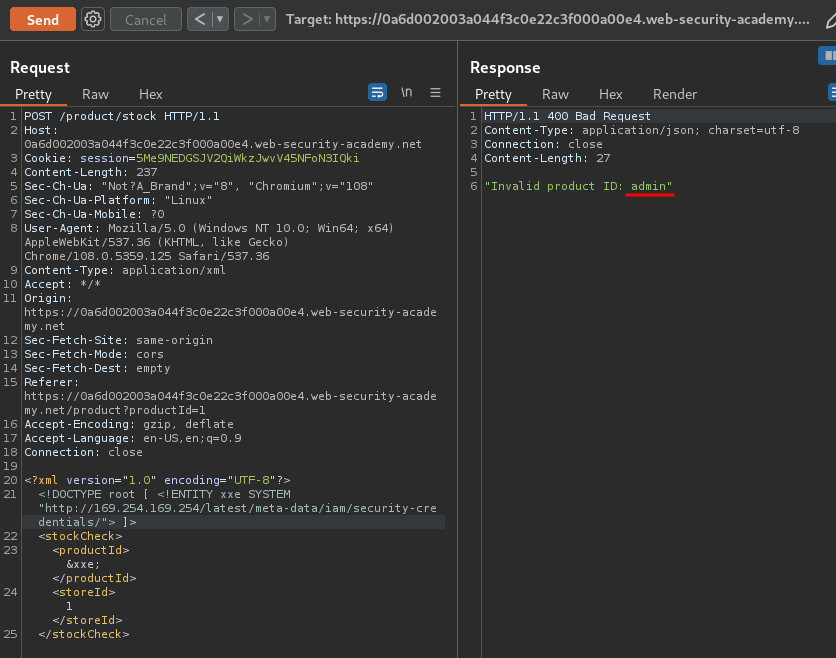Click the Response panel heading
Image resolution: width=836 pixels, height=658 pixels.
[505, 68]
